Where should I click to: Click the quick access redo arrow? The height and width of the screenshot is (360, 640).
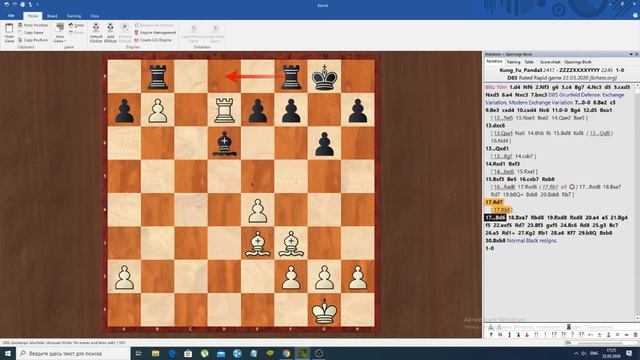15,4
